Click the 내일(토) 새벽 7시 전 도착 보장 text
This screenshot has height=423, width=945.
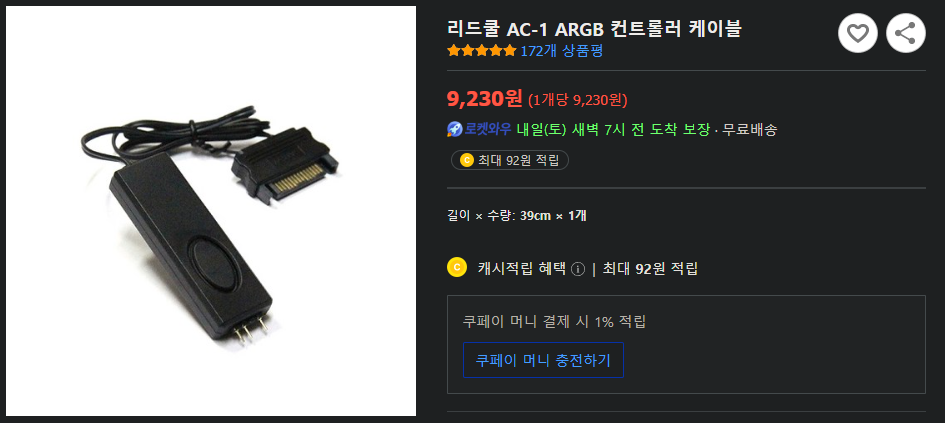tap(613, 130)
